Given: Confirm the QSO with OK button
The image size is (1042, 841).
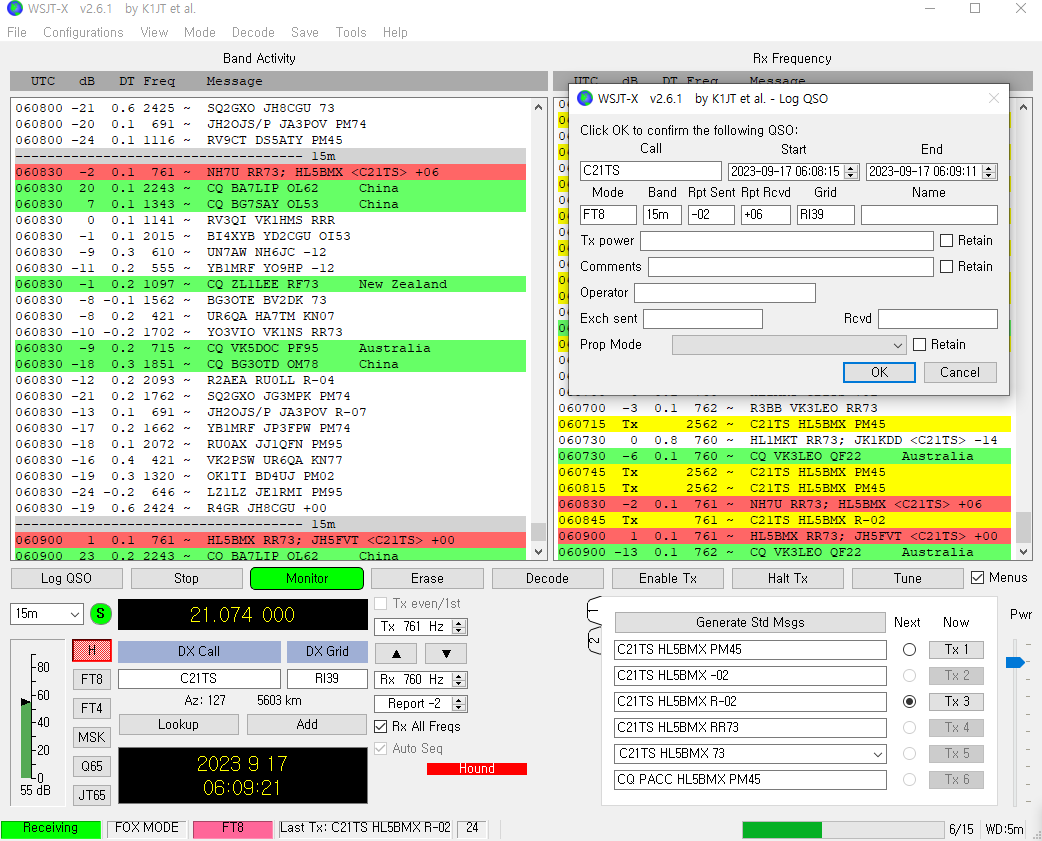Looking at the screenshot, I should pyautogui.click(x=879, y=372).
